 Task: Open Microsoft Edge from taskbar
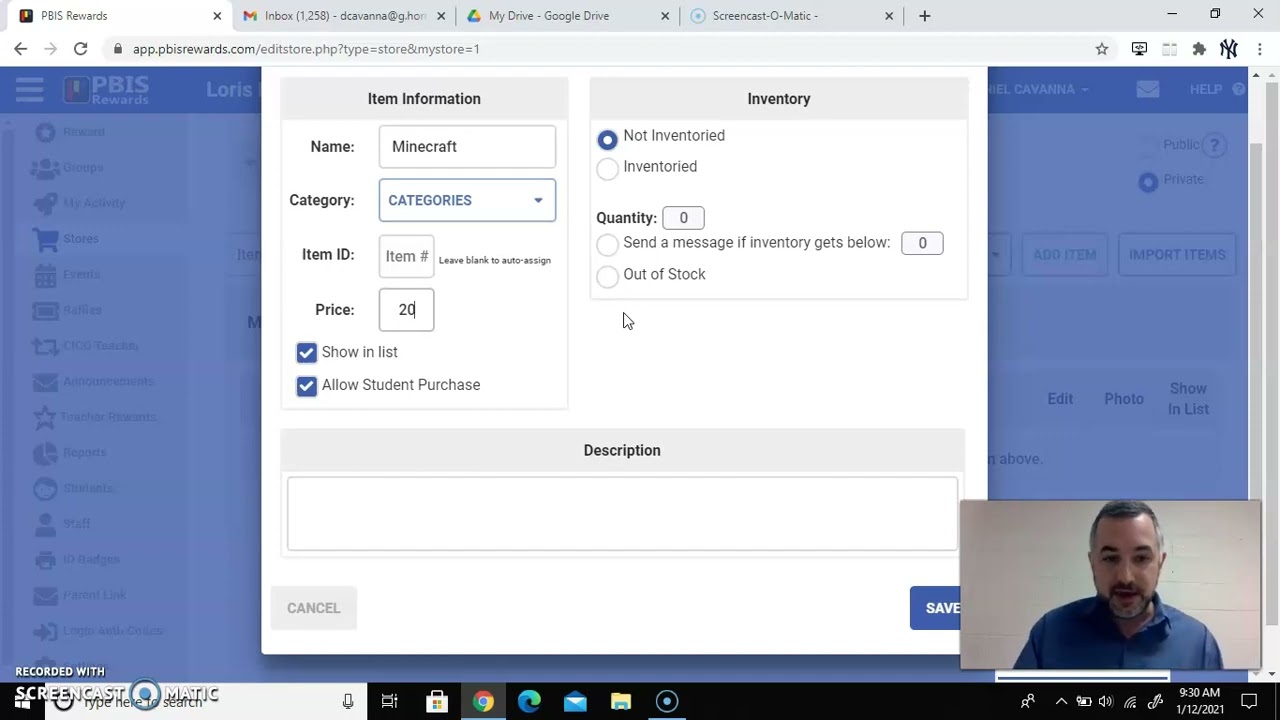tap(529, 702)
